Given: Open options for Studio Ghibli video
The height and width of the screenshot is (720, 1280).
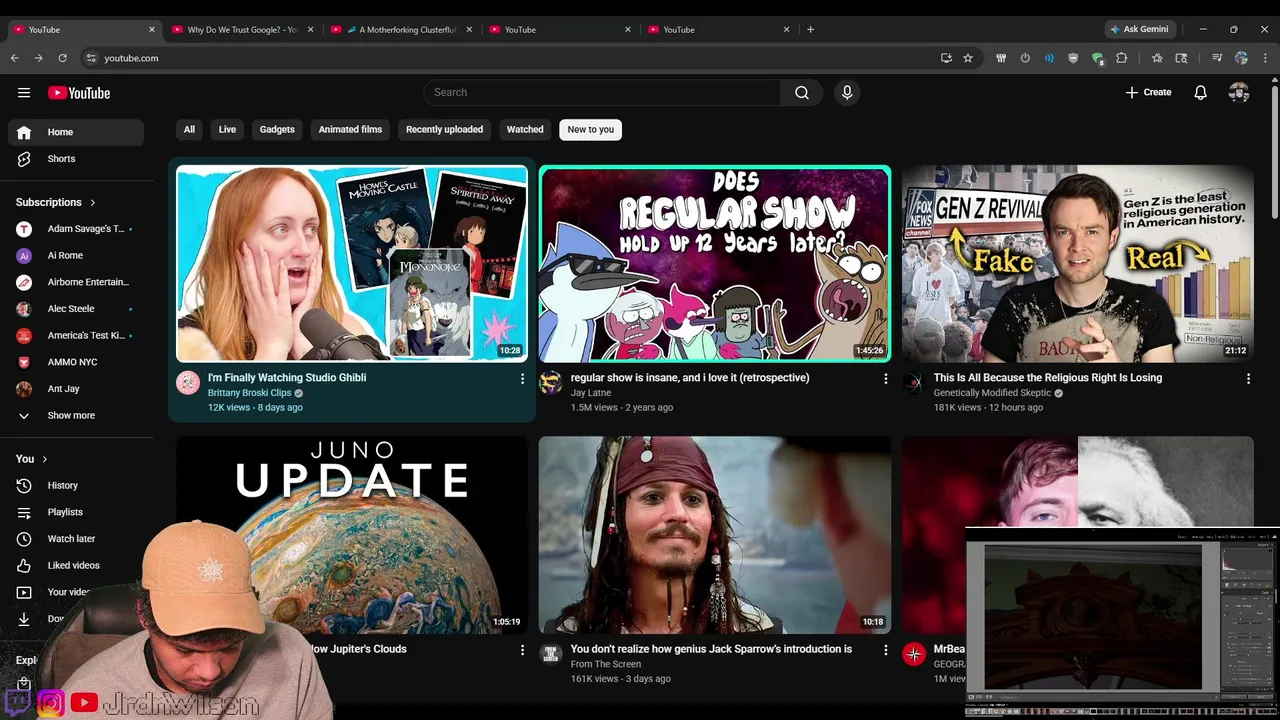Looking at the screenshot, I should (522, 379).
